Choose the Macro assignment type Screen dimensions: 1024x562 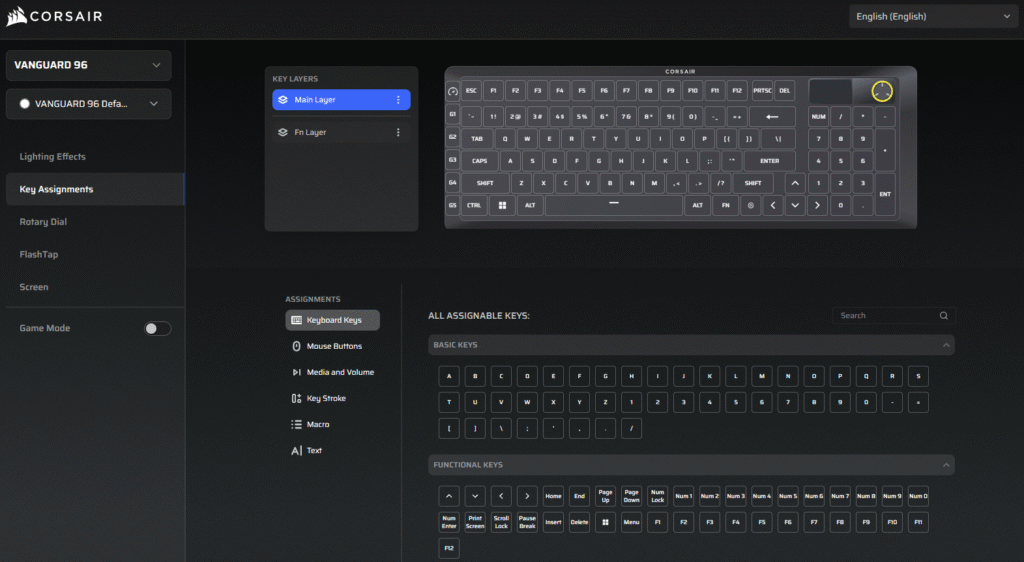click(x=317, y=424)
